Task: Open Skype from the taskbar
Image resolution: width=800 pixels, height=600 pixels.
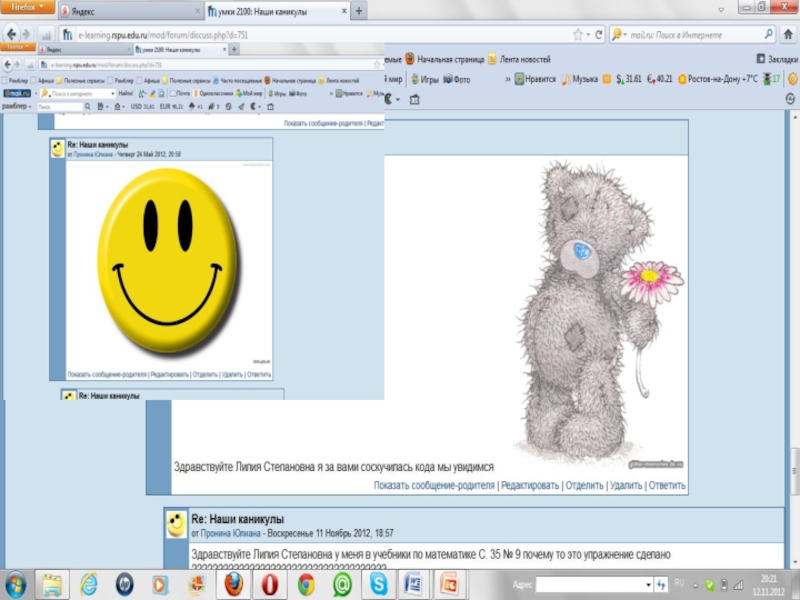Action: [379, 583]
